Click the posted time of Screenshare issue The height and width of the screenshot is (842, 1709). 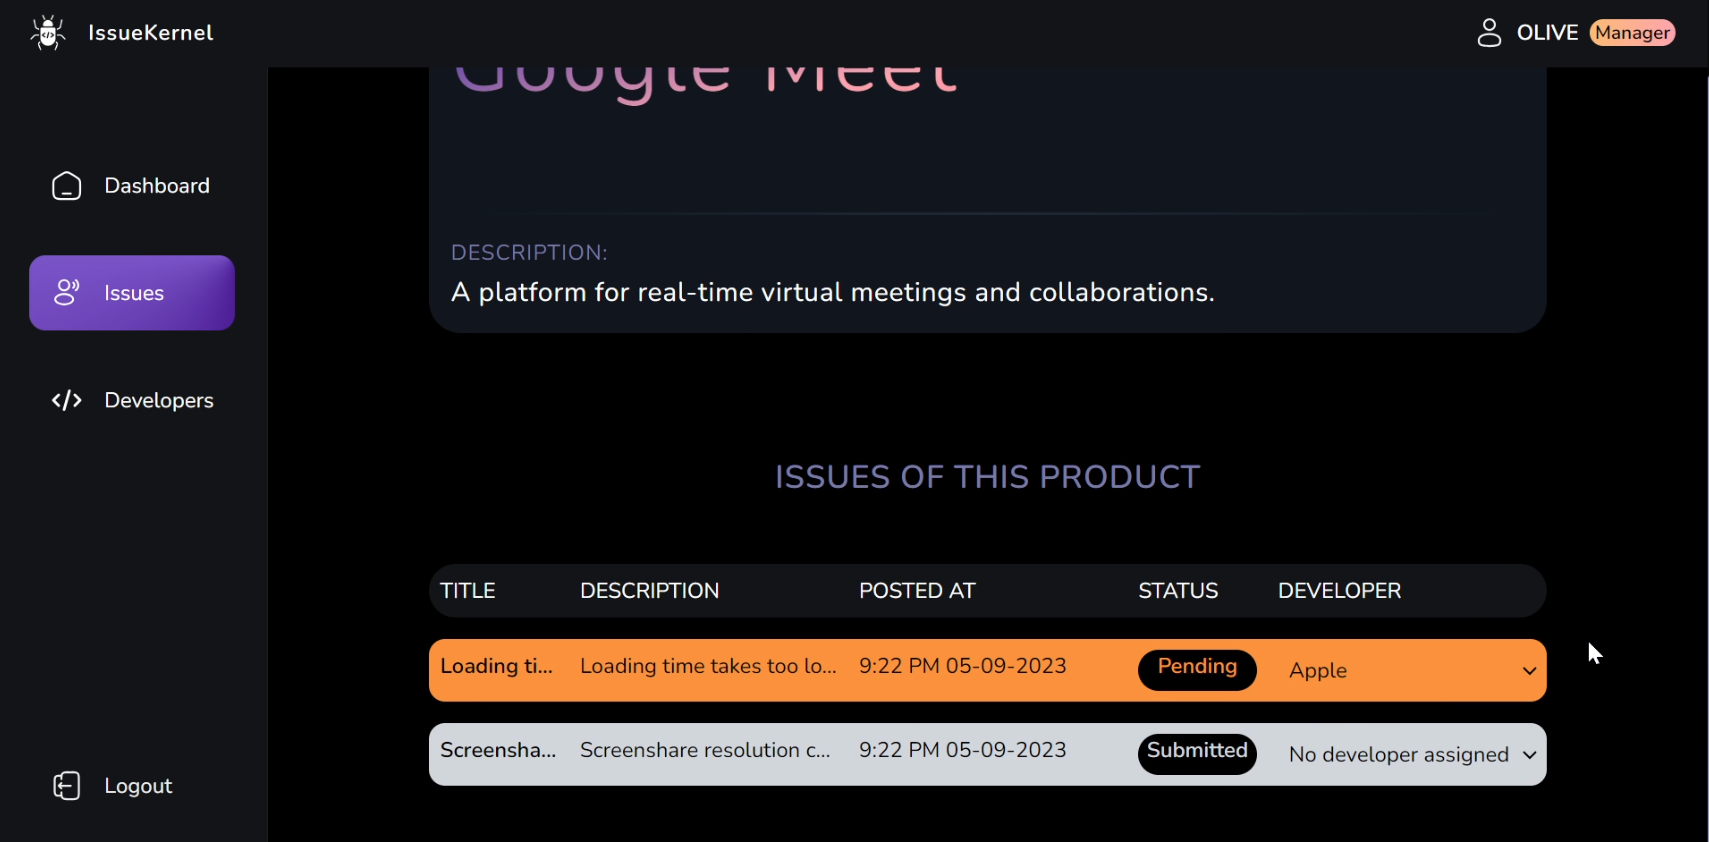[962, 750]
